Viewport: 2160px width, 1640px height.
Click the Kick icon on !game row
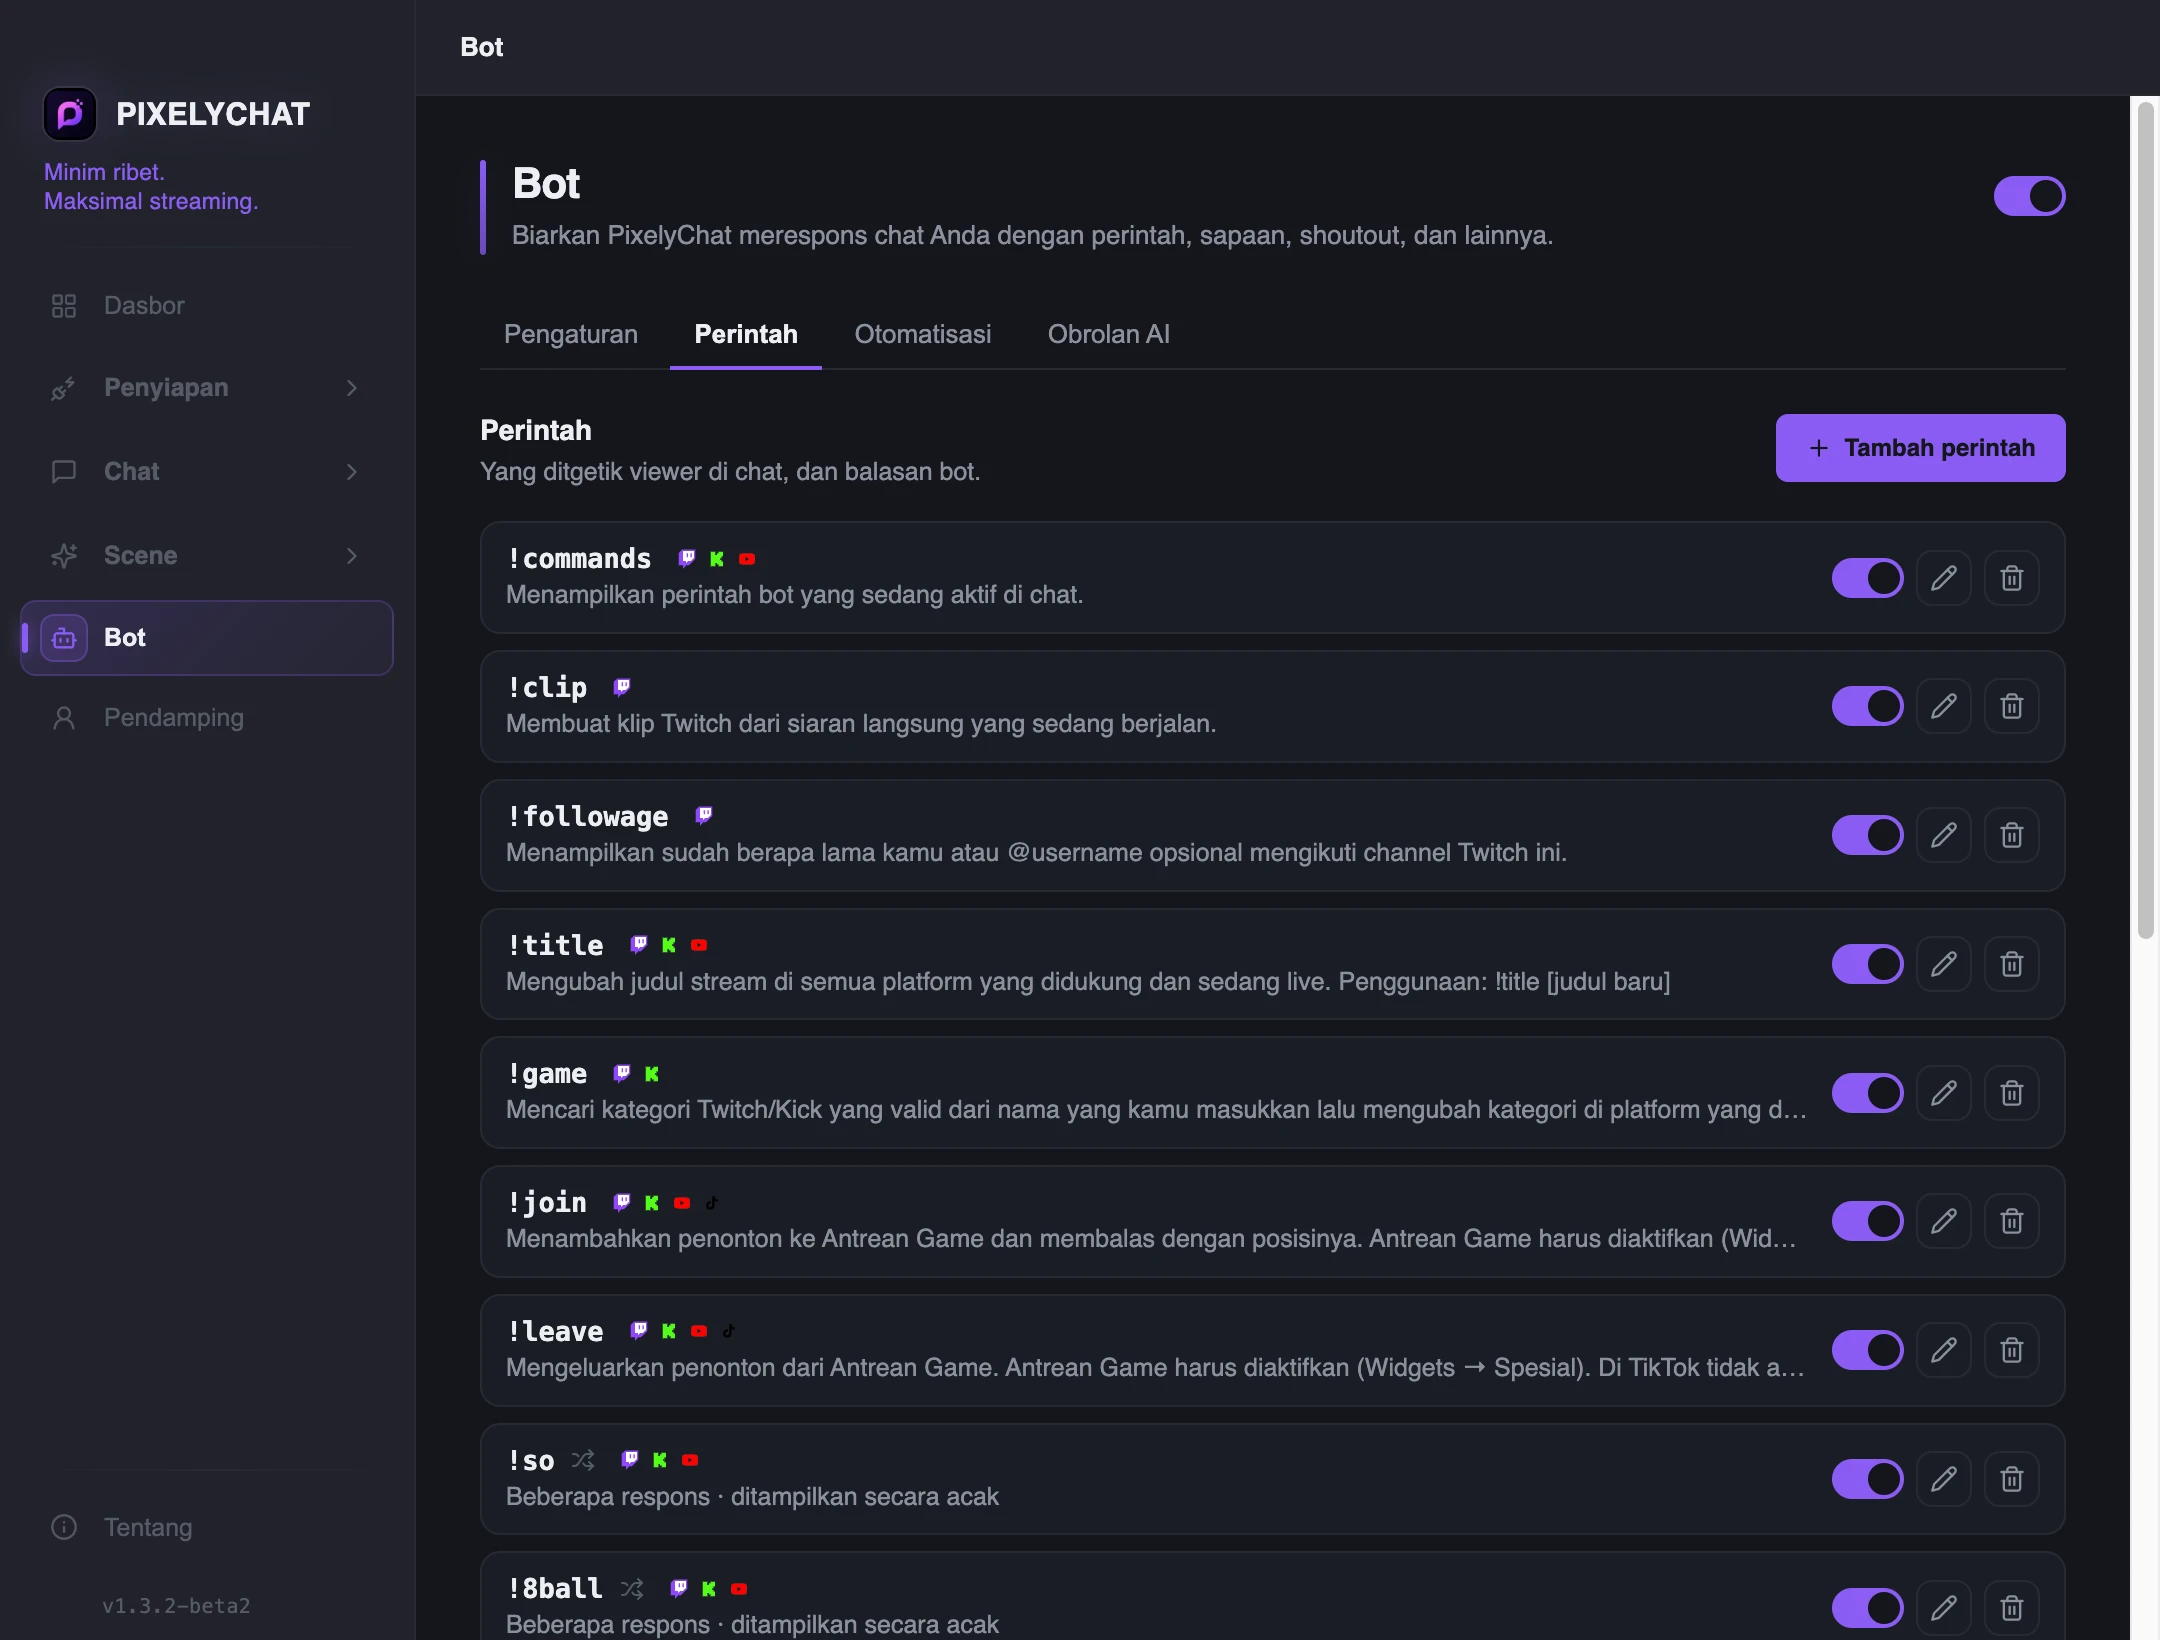pyautogui.click(x=652, y=1074)
